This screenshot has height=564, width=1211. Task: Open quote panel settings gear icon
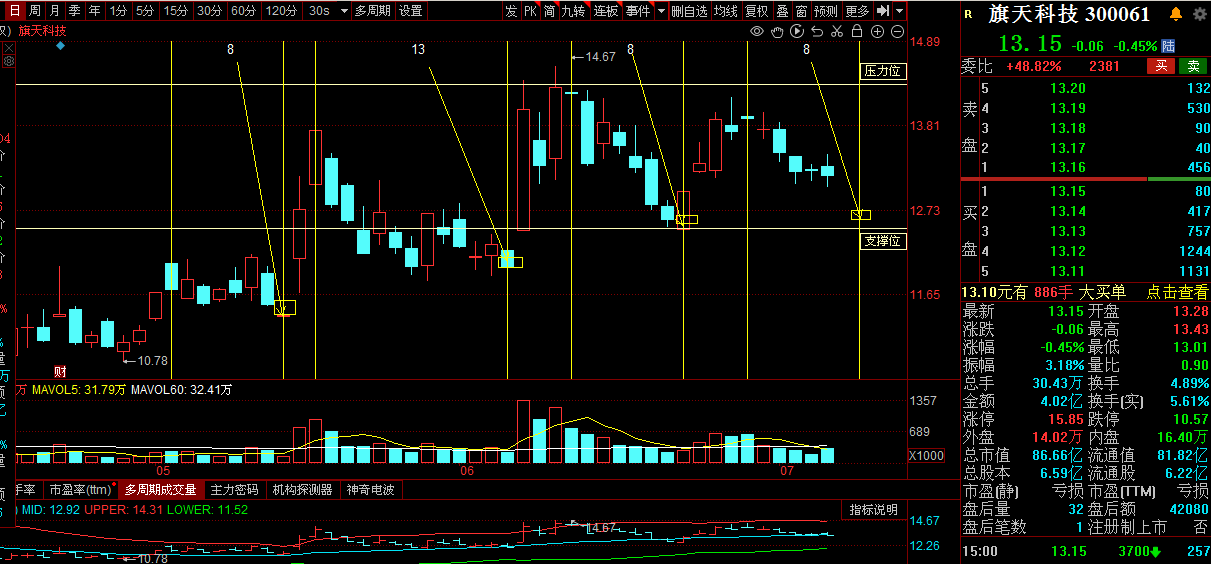[1199, 14]
